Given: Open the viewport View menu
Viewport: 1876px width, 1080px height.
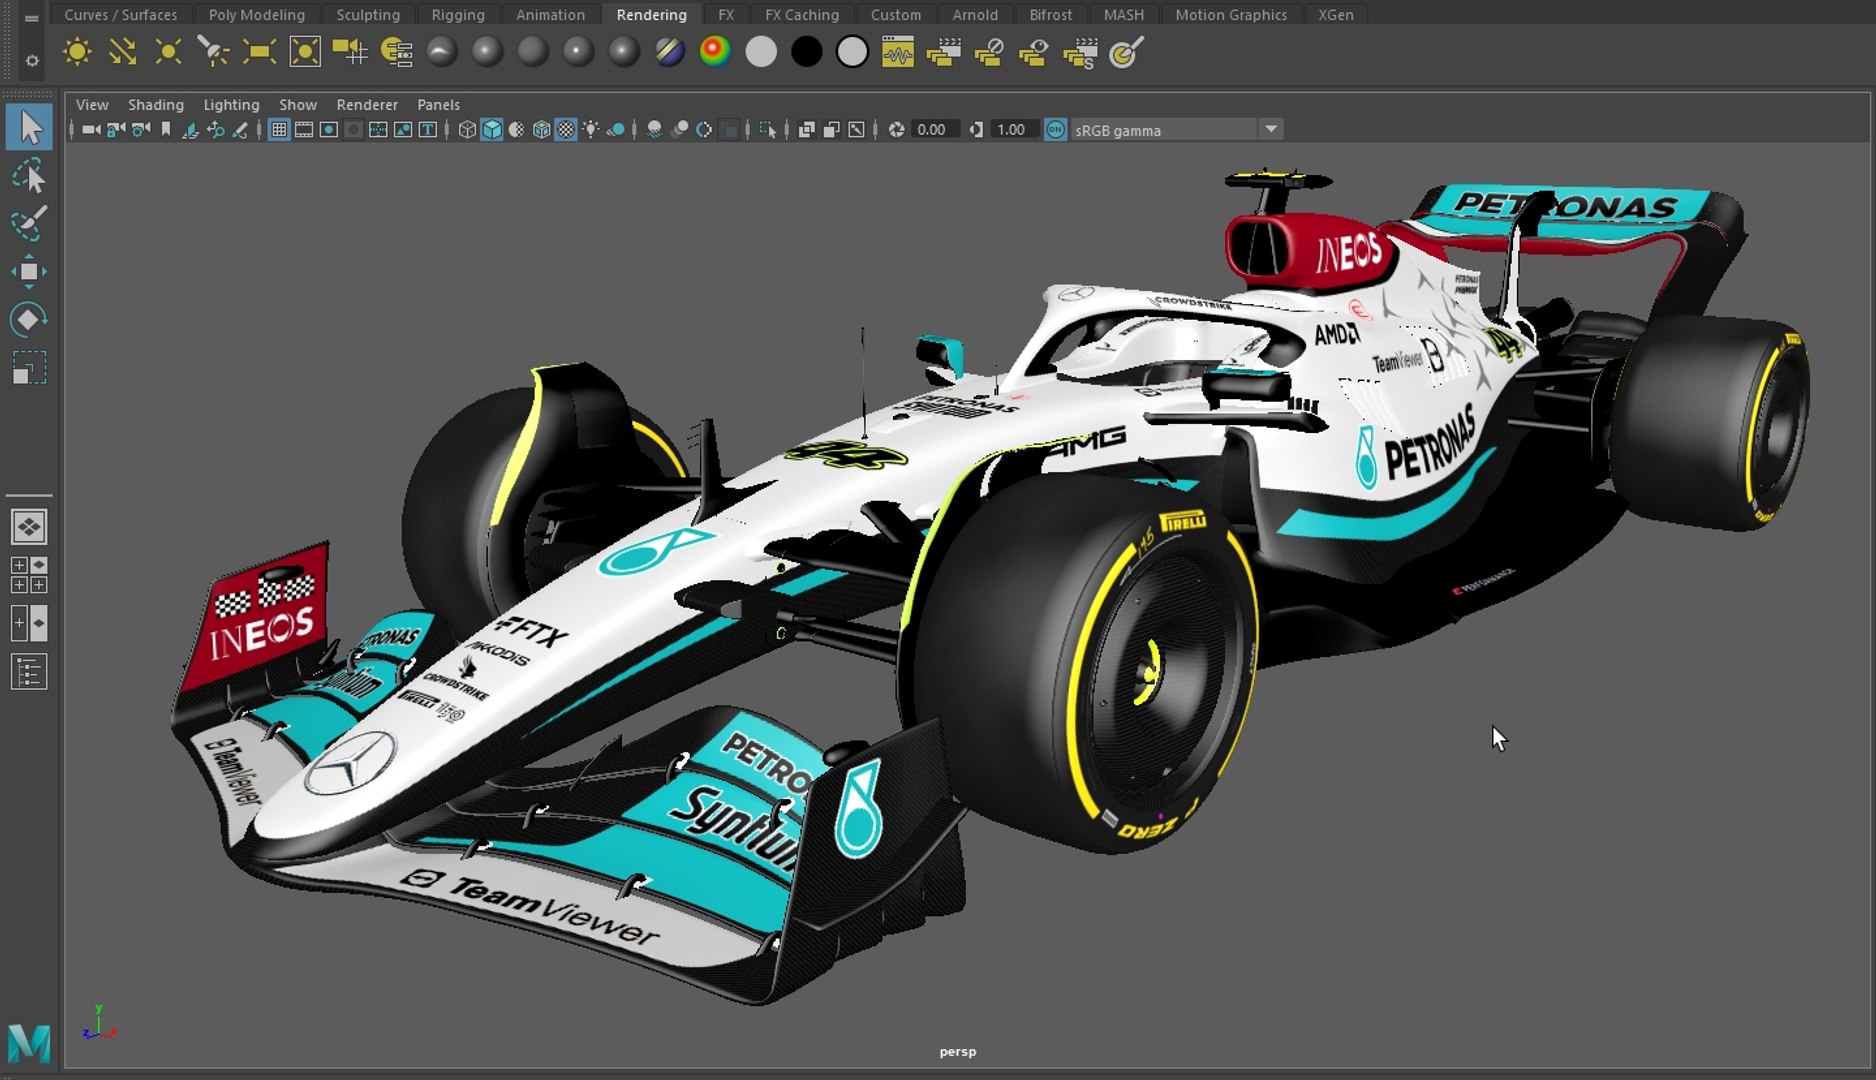Looking at the screenshot, I should coord(92,105).
